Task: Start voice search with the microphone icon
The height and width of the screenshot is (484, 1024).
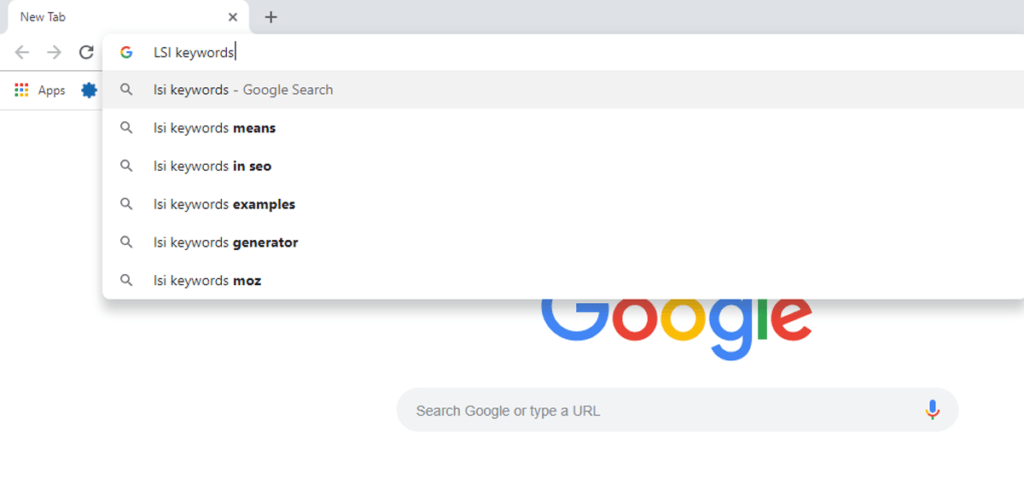Action: (x=932, y=410)
